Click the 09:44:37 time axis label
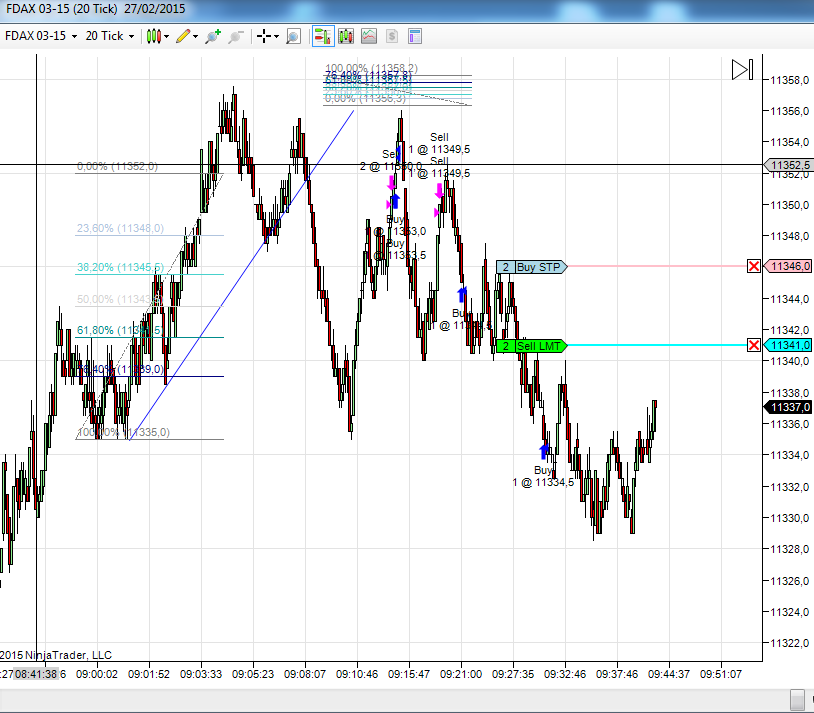This screenshot has height=713, width=814. click(x=669, y=674)
